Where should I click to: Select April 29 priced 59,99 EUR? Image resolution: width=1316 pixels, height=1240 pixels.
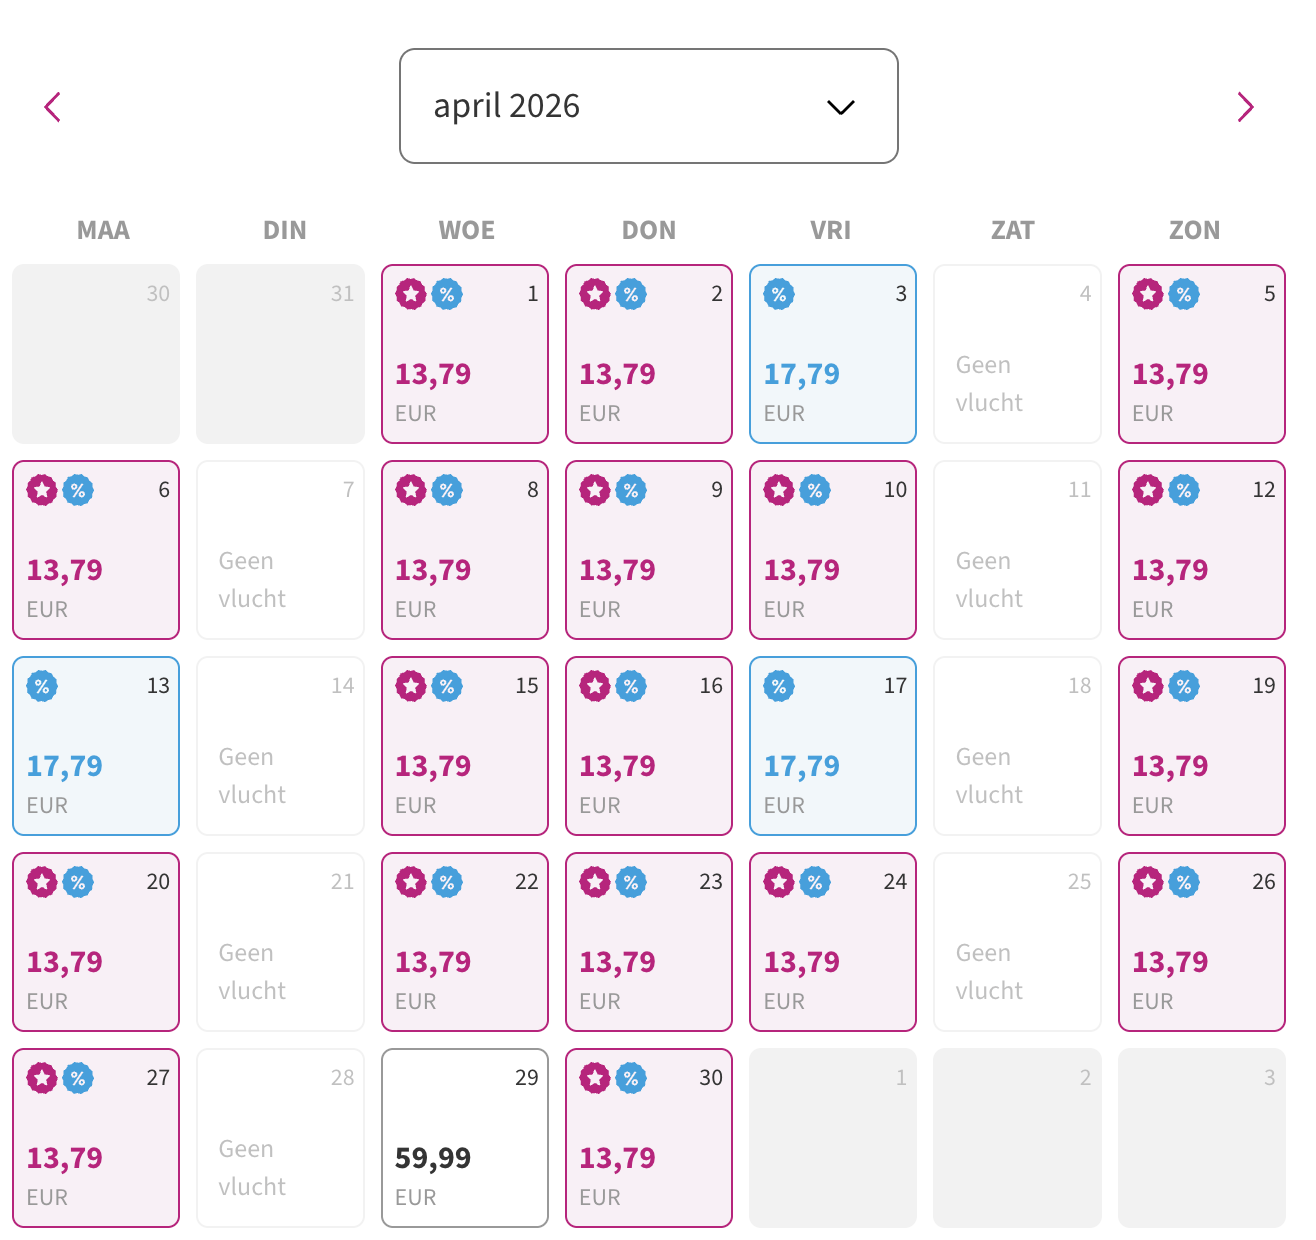[465, 1138]
